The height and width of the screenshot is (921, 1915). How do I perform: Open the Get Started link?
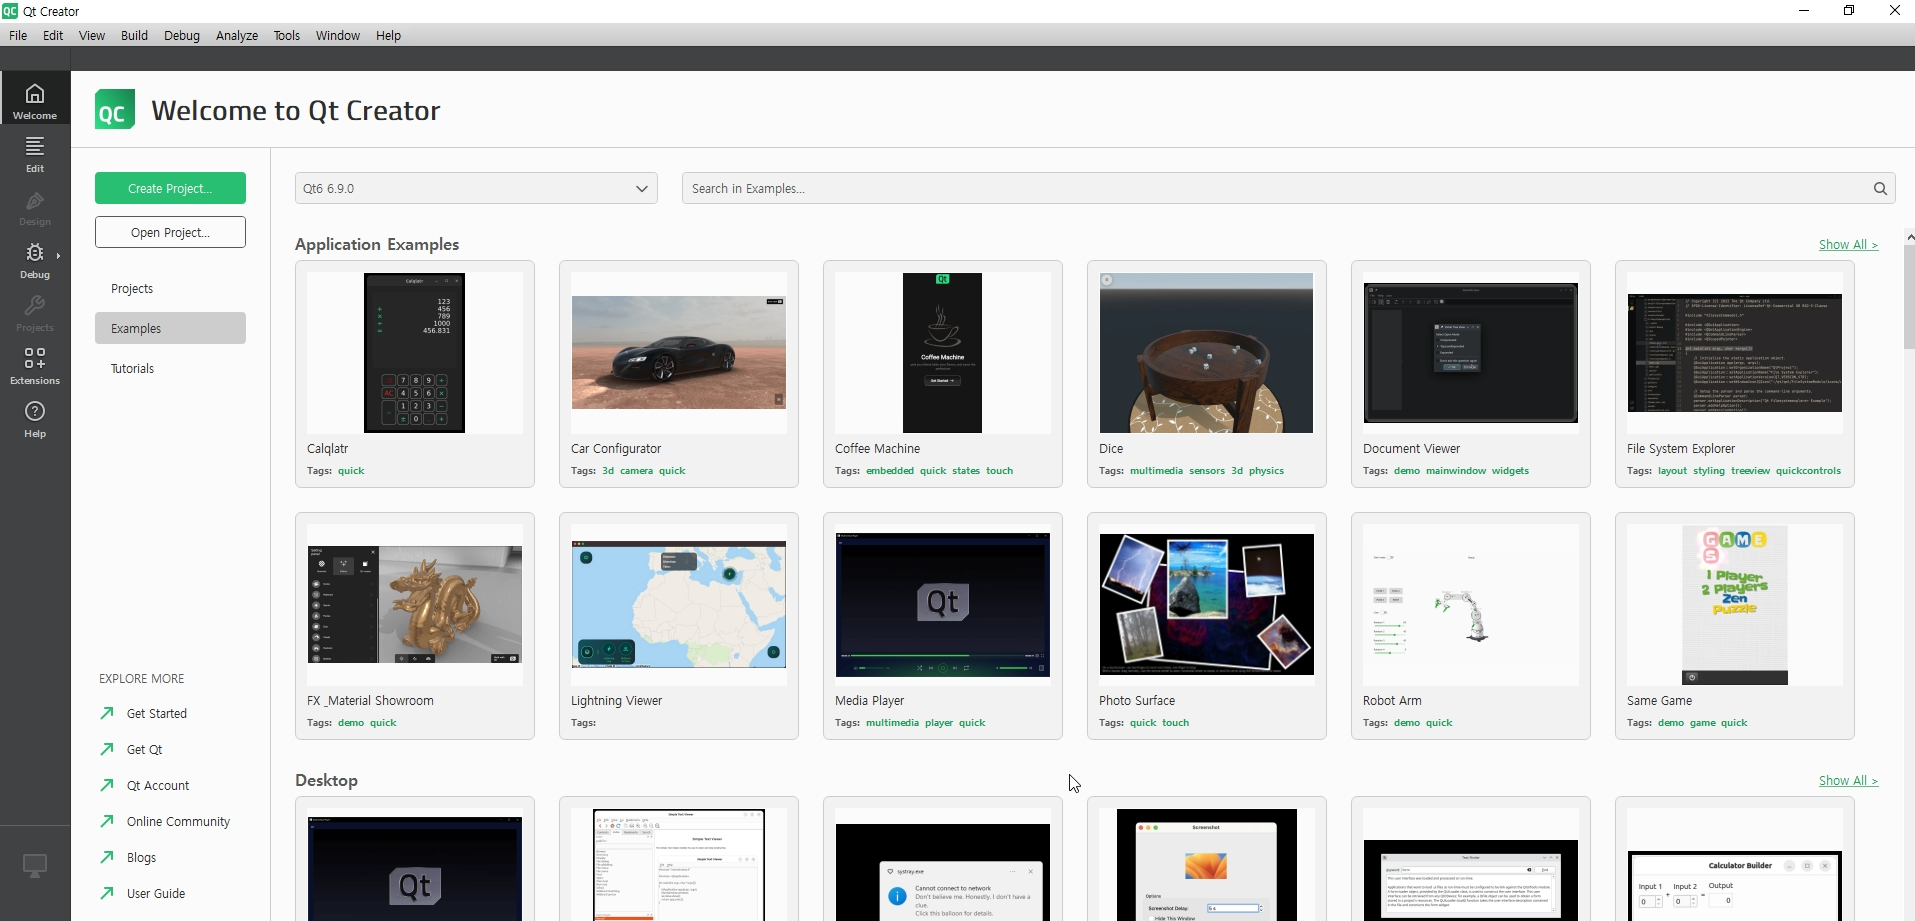pyautogui.click(x=157, y=713)
